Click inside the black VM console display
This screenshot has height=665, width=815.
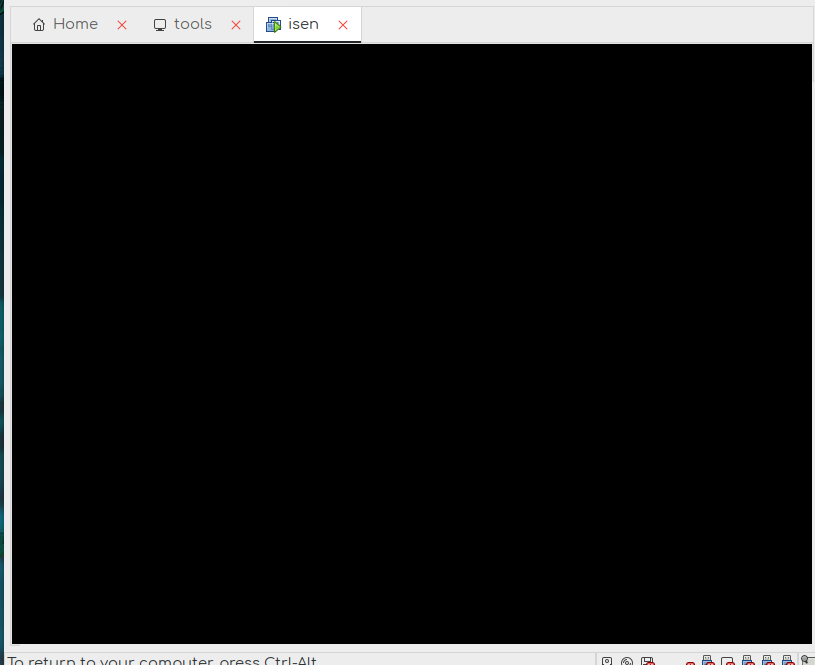tap(411, 343)
